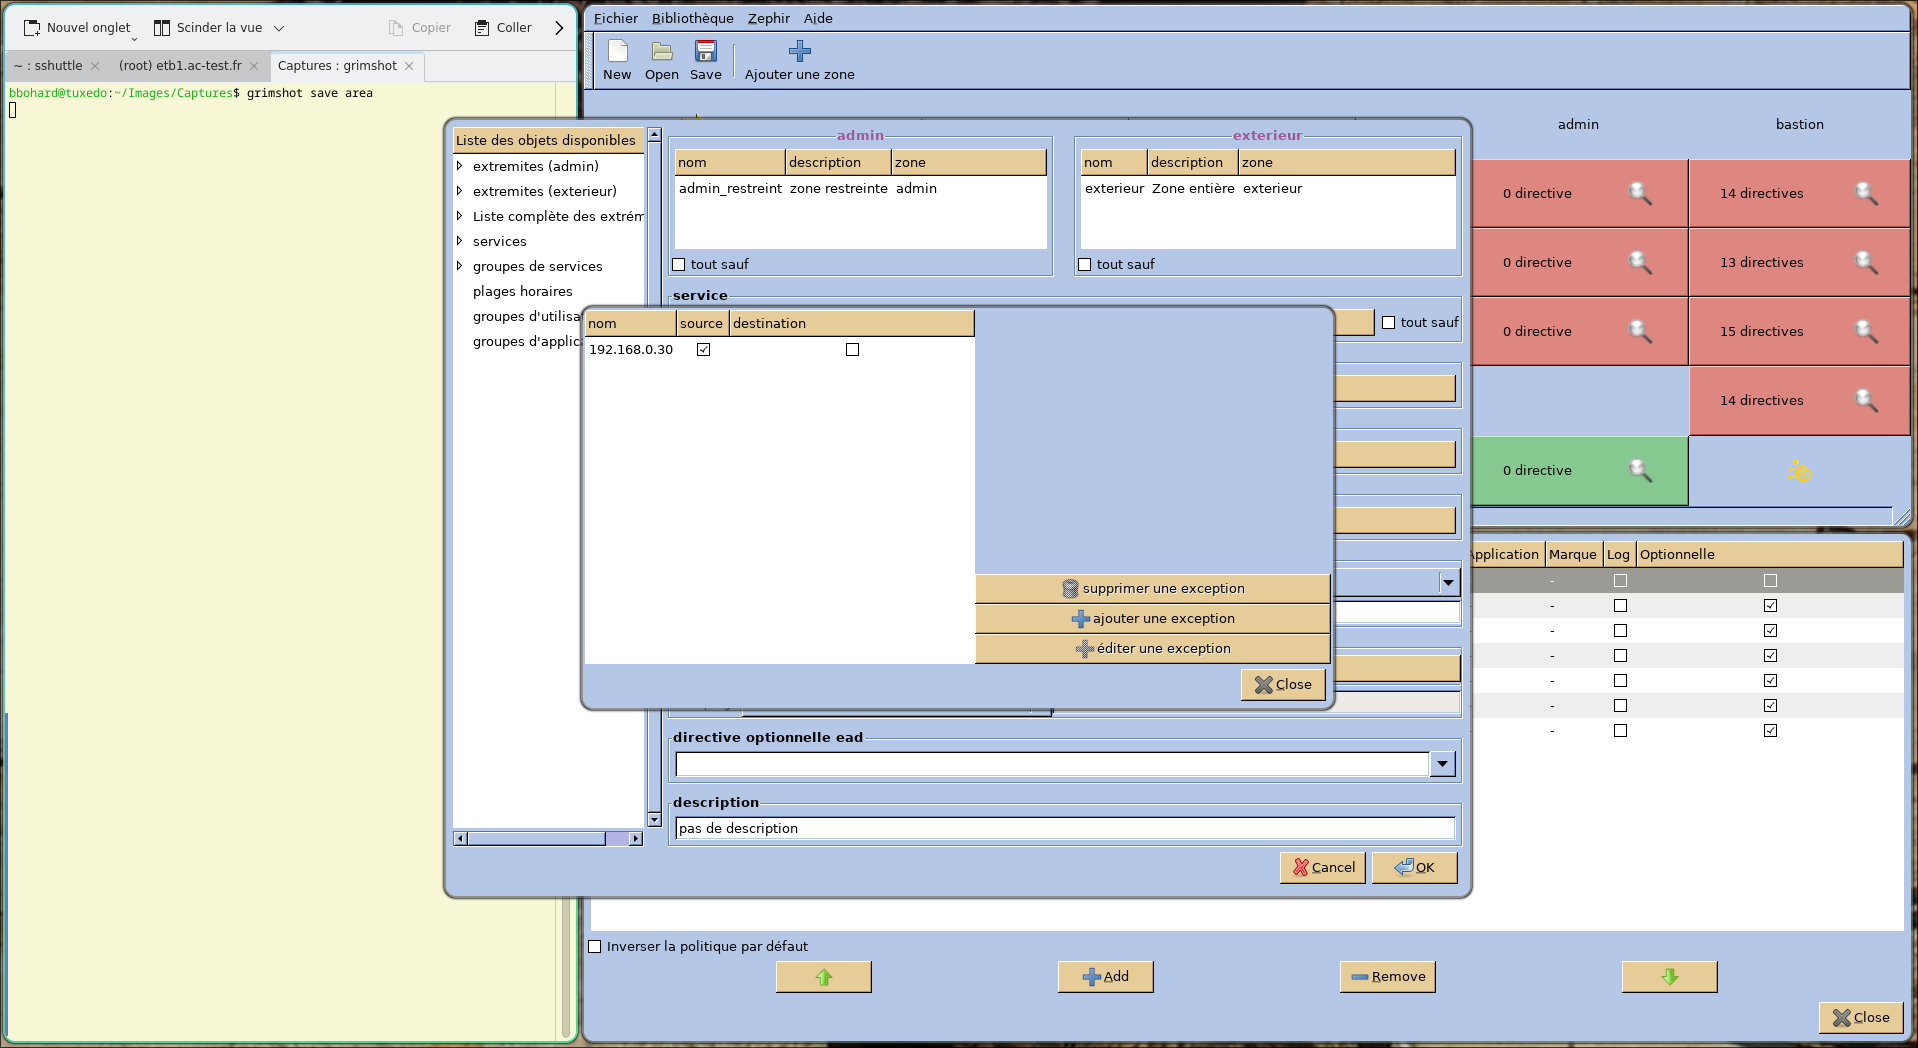This screenshot has height=1048, width=1918.
Task: Click magnifier in the 14 directives bastion cell
Action: click(x=1865, y=194)
